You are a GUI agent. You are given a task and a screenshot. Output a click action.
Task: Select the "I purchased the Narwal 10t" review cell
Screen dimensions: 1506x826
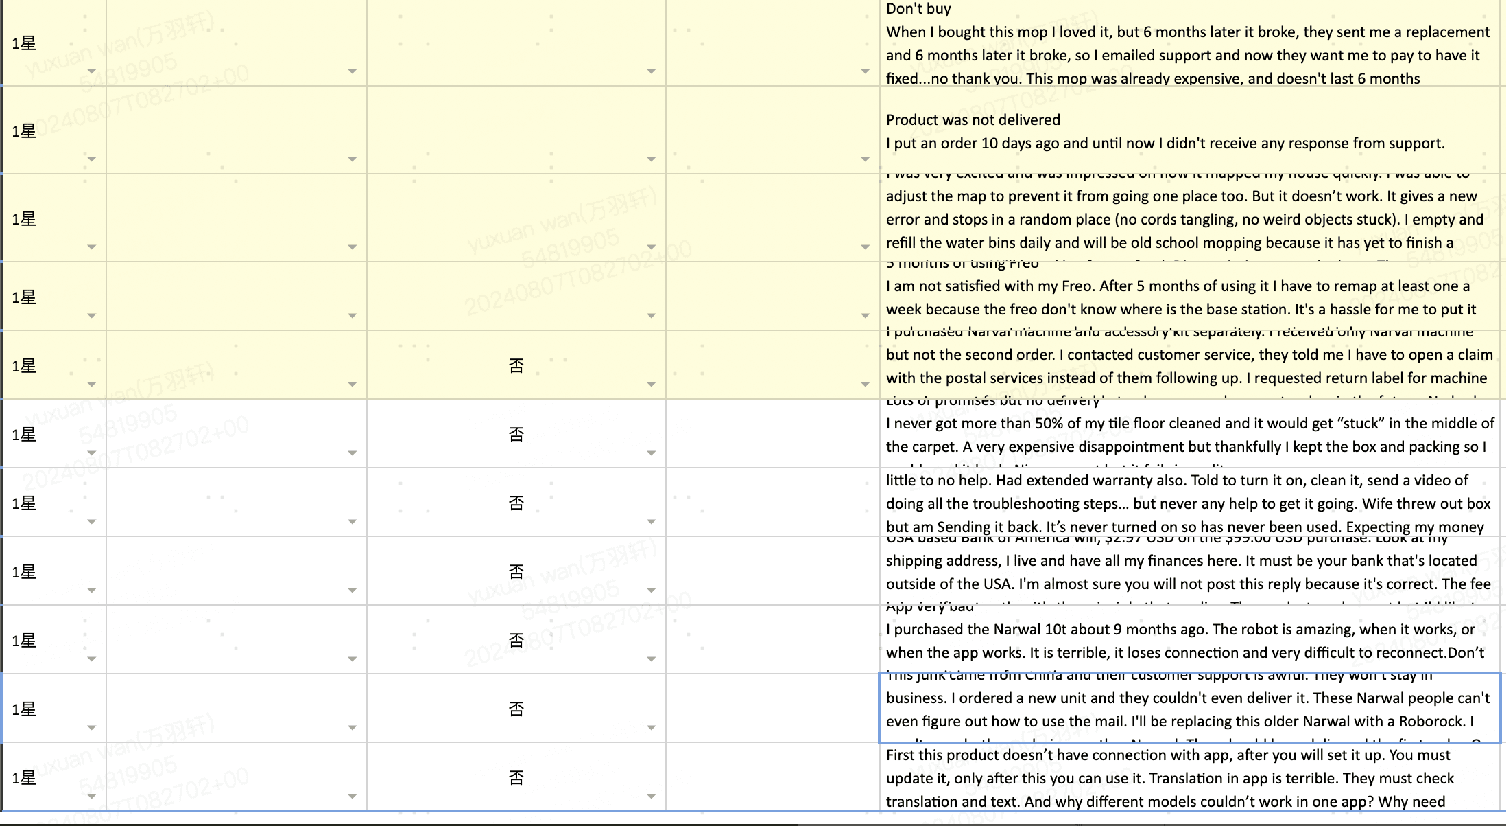click(x=1192, y=640)
